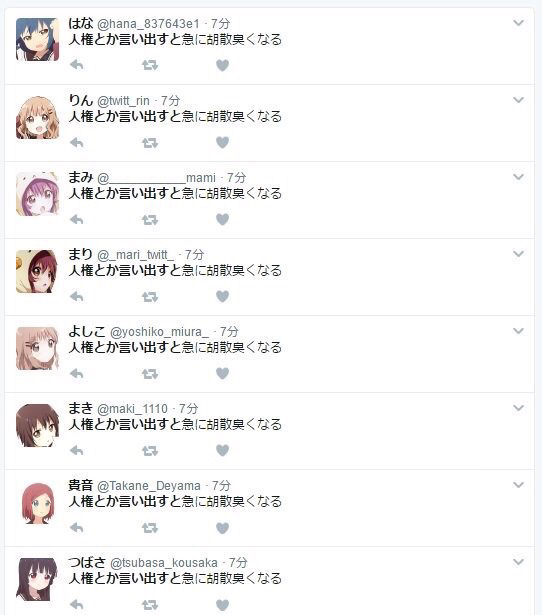The height and width of the screenshot is (615, 542).
Task: Open options dropdown for つばさ's tweet
Action: [x=518, y=562]
